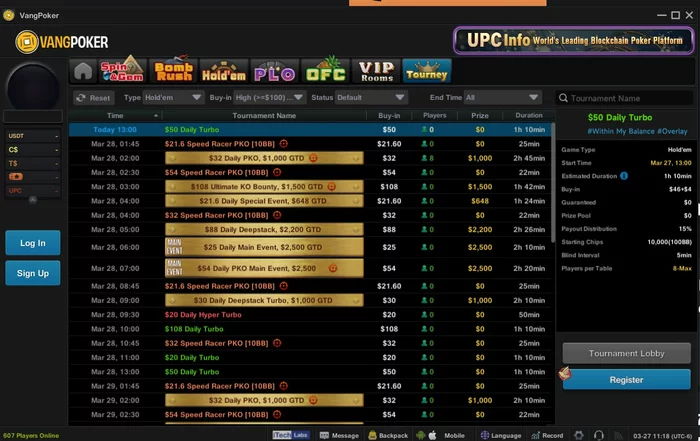The height and width of the screenshot is (441, 700).
Task: Open the Bomb Rush game tab
Action: click(174, 70)
